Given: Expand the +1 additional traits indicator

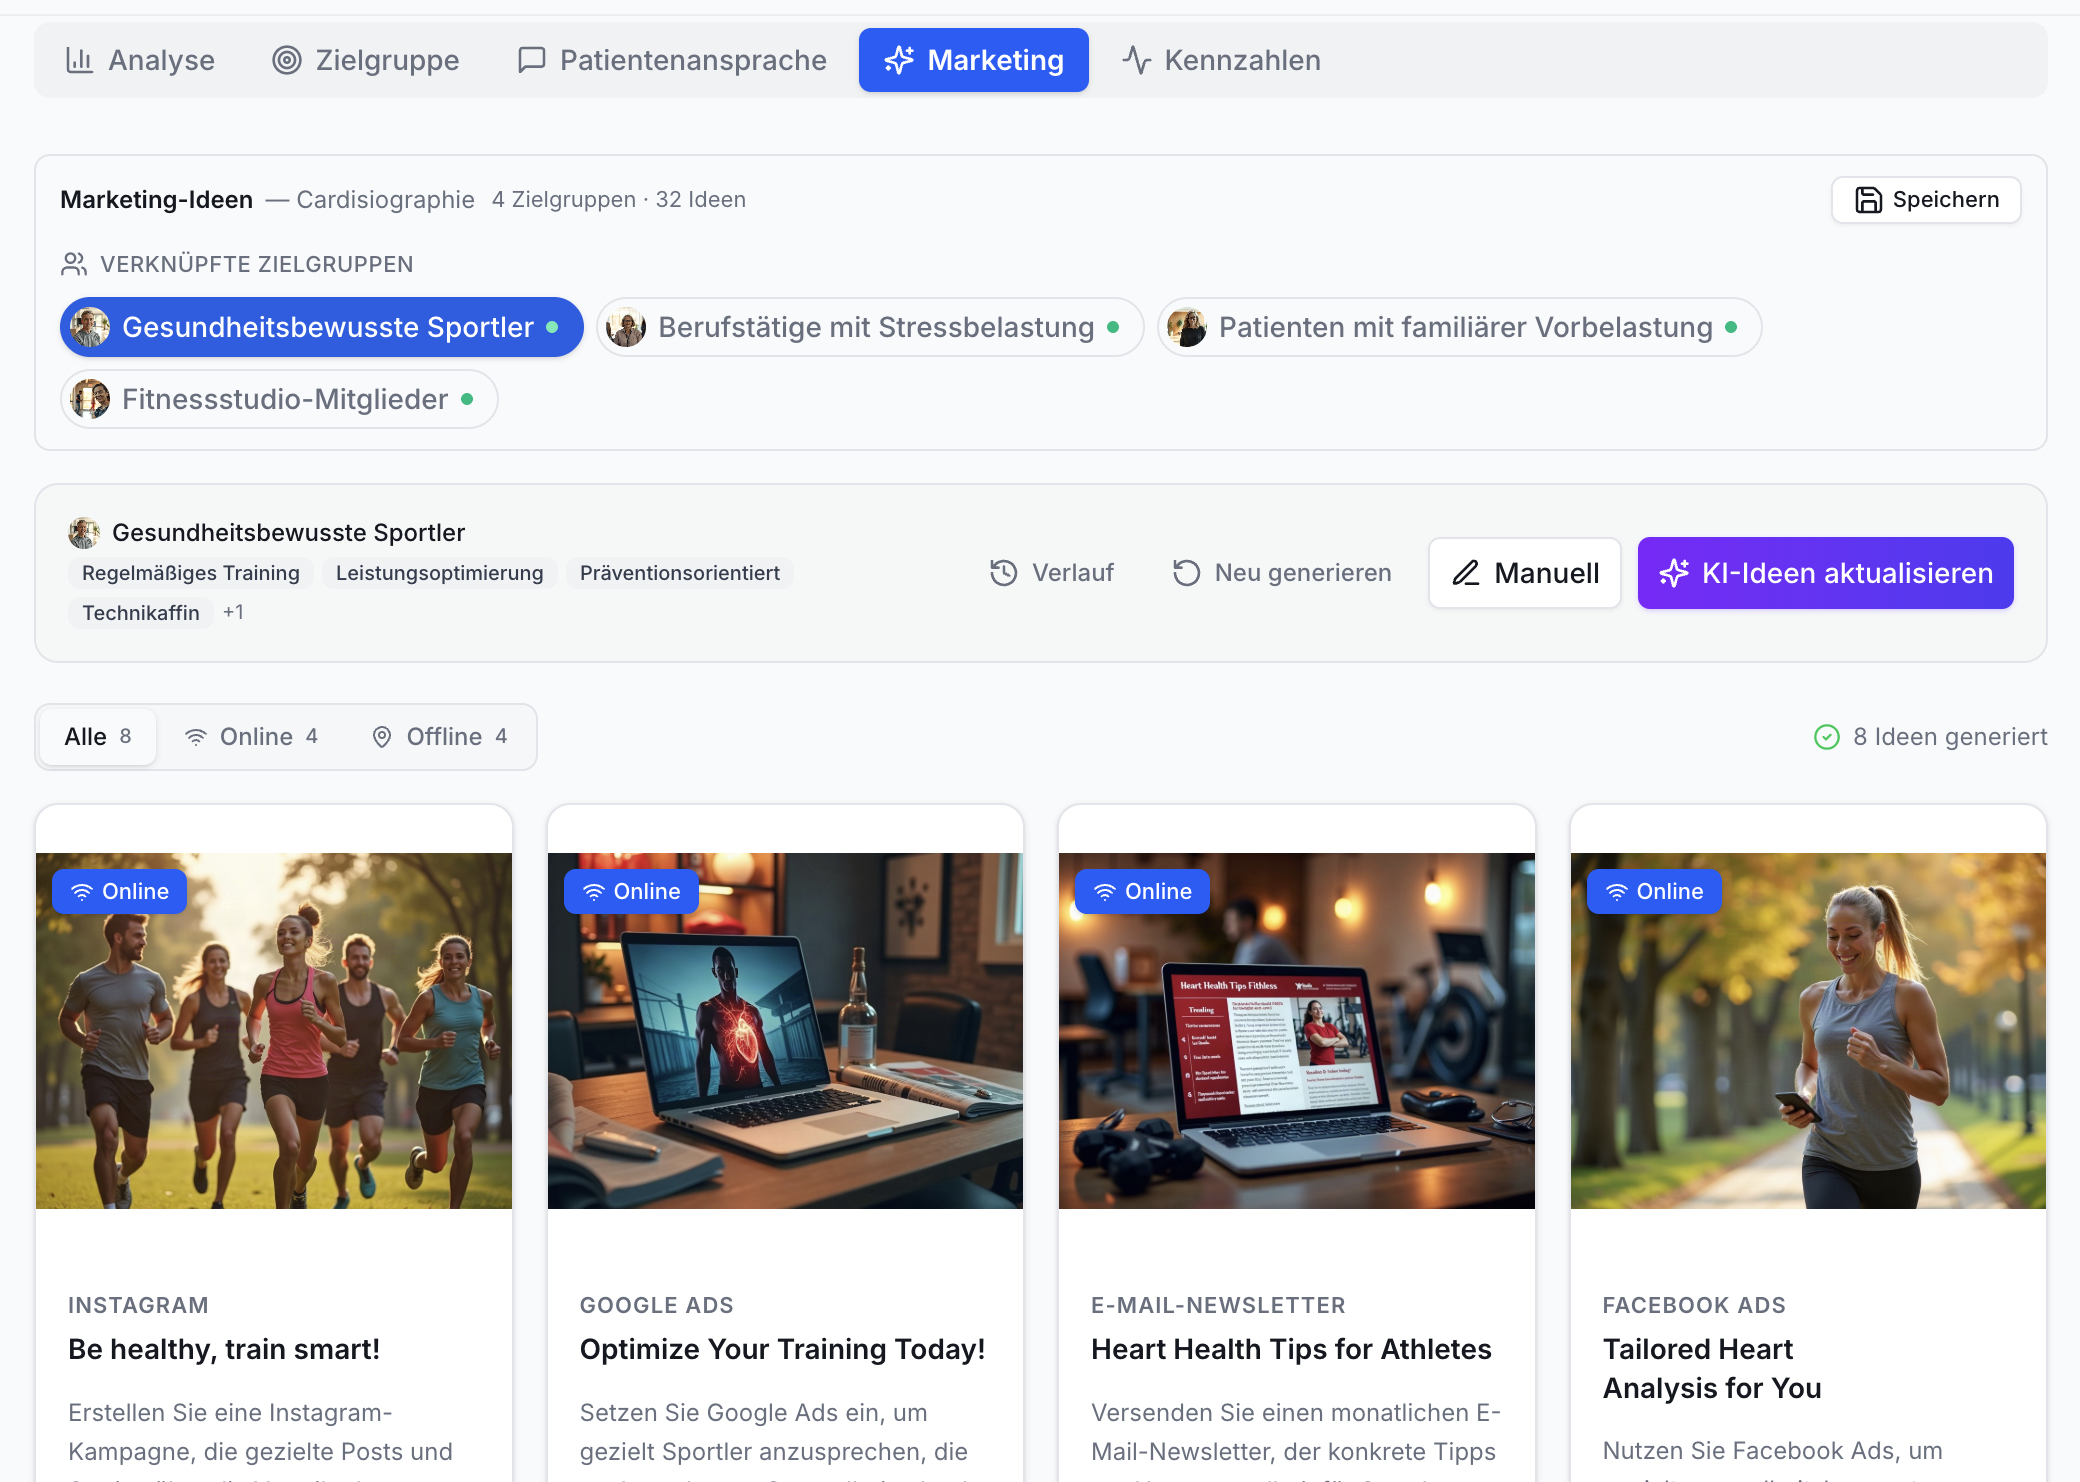Looking at the screenshot, I should click(x=233, y=612).
